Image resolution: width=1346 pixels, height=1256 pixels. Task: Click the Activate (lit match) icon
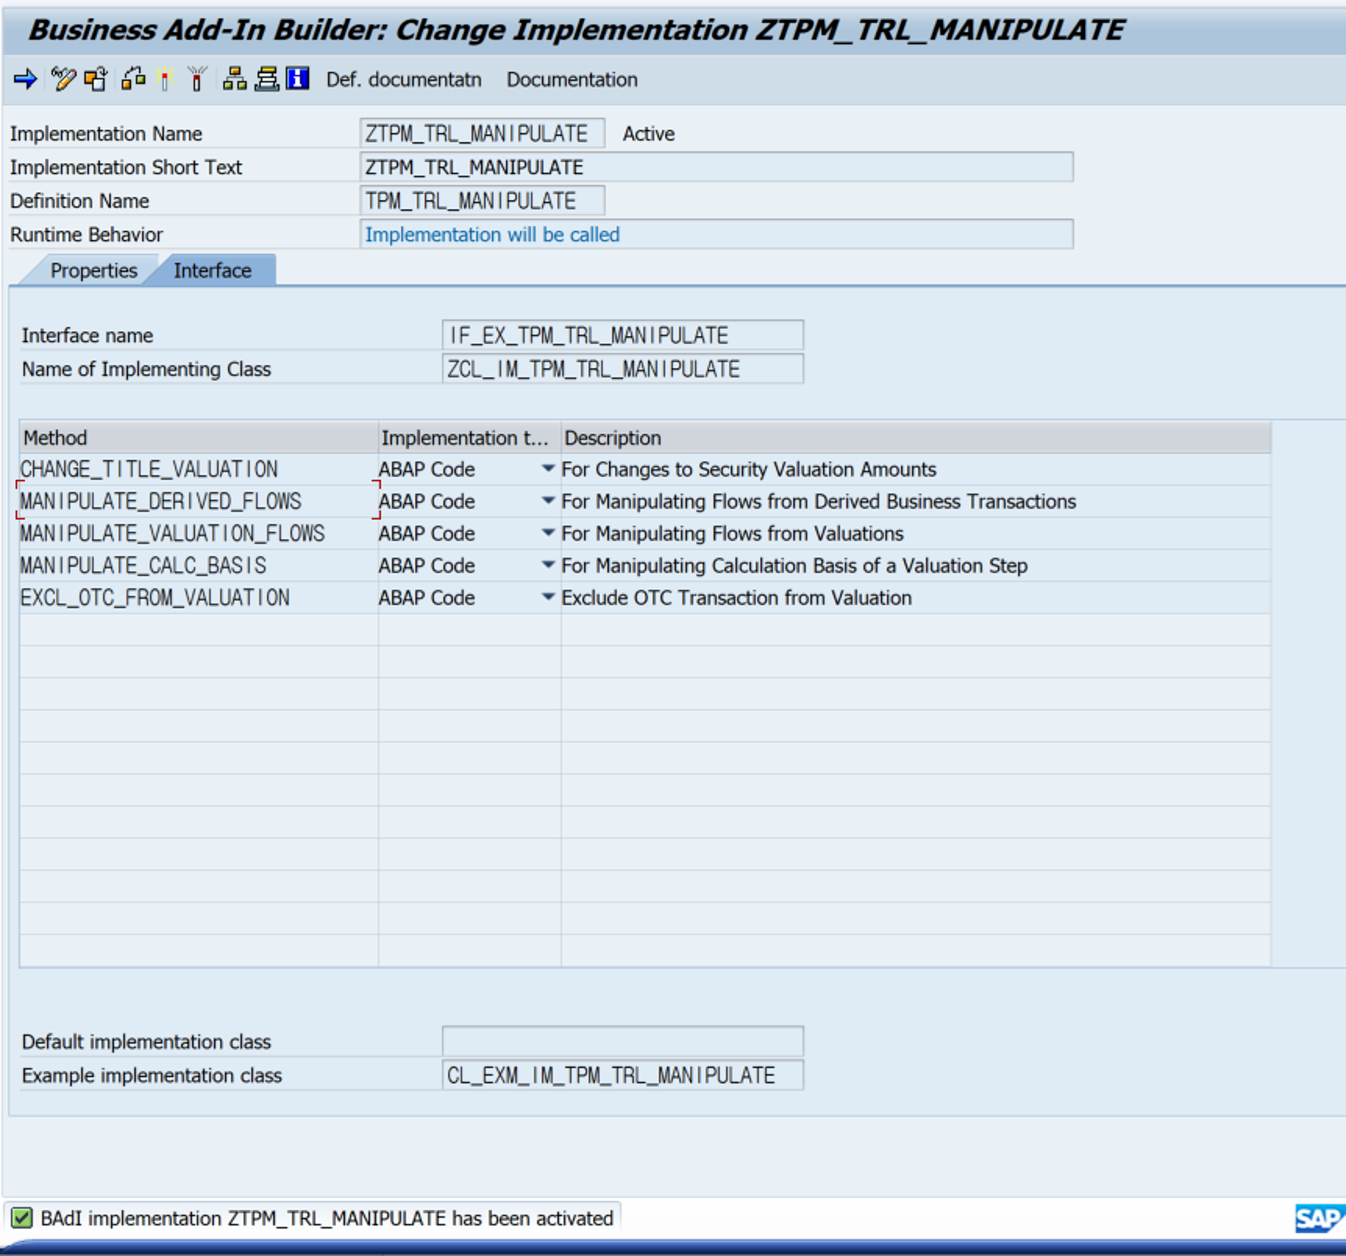click(166, 79)
